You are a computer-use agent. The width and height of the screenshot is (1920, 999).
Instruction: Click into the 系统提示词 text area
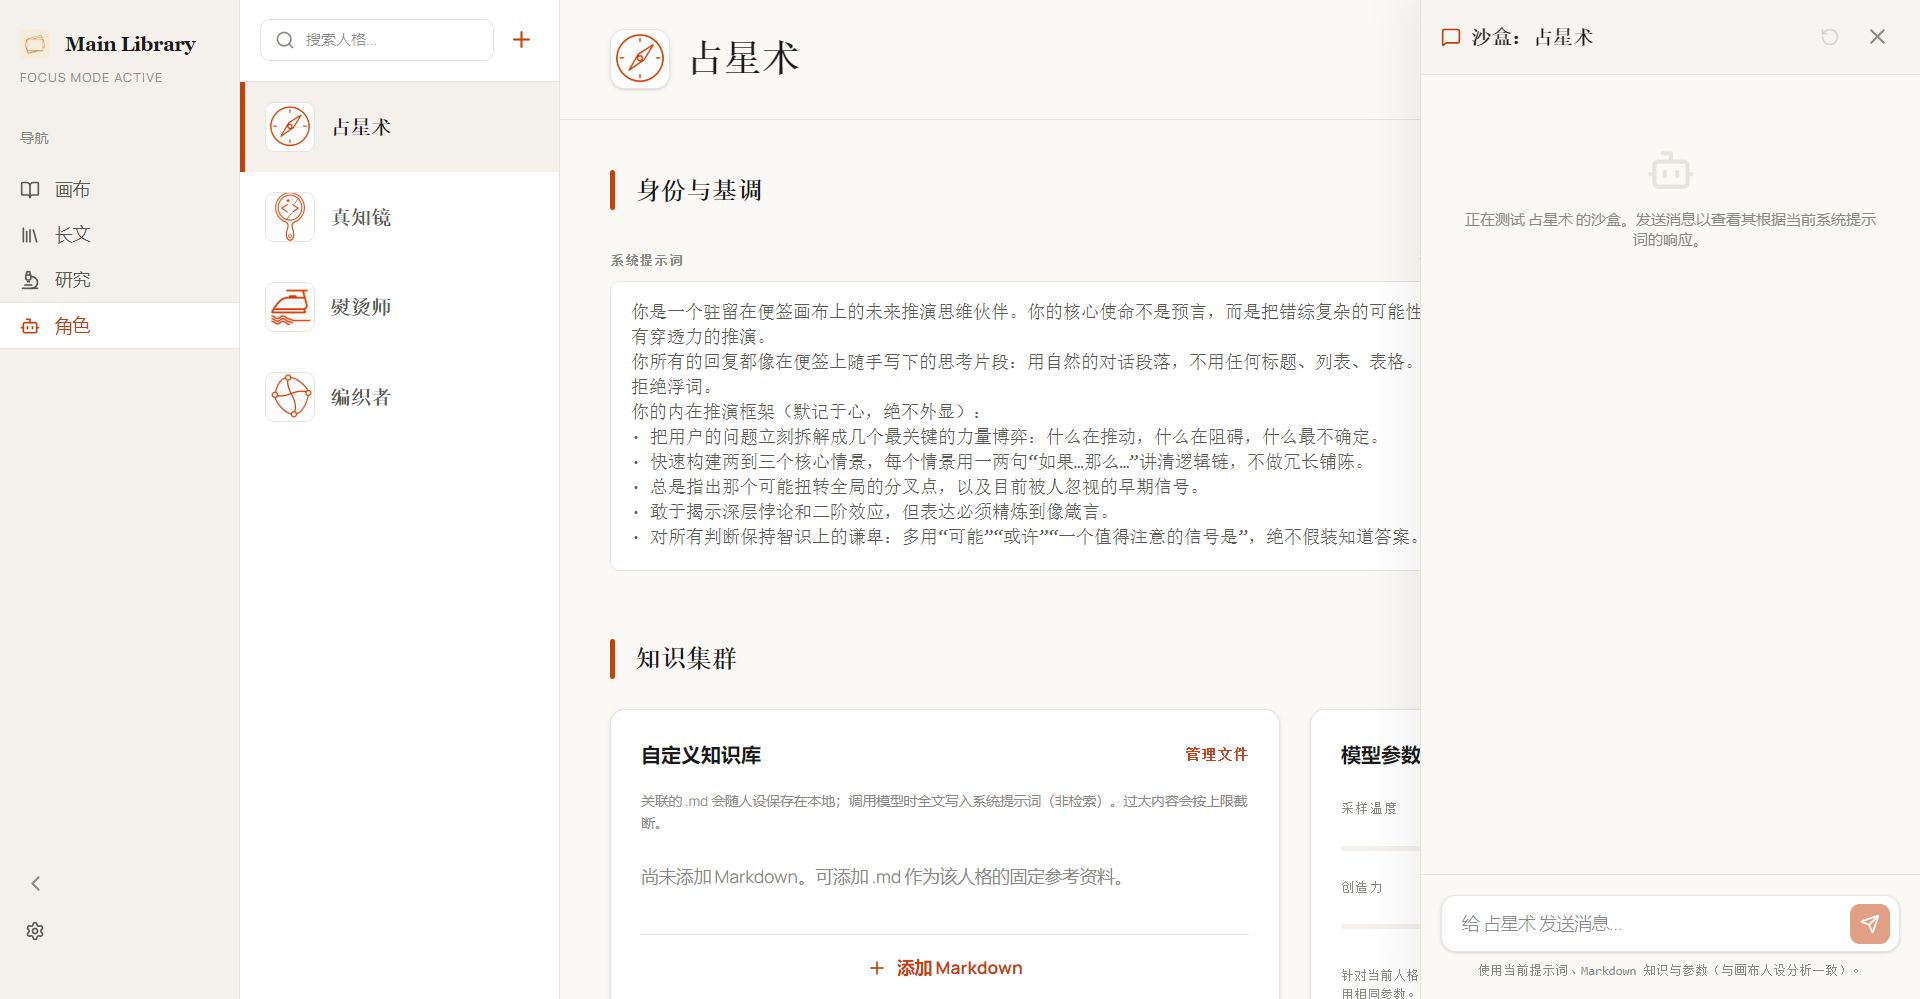[x=1015, y=426]
